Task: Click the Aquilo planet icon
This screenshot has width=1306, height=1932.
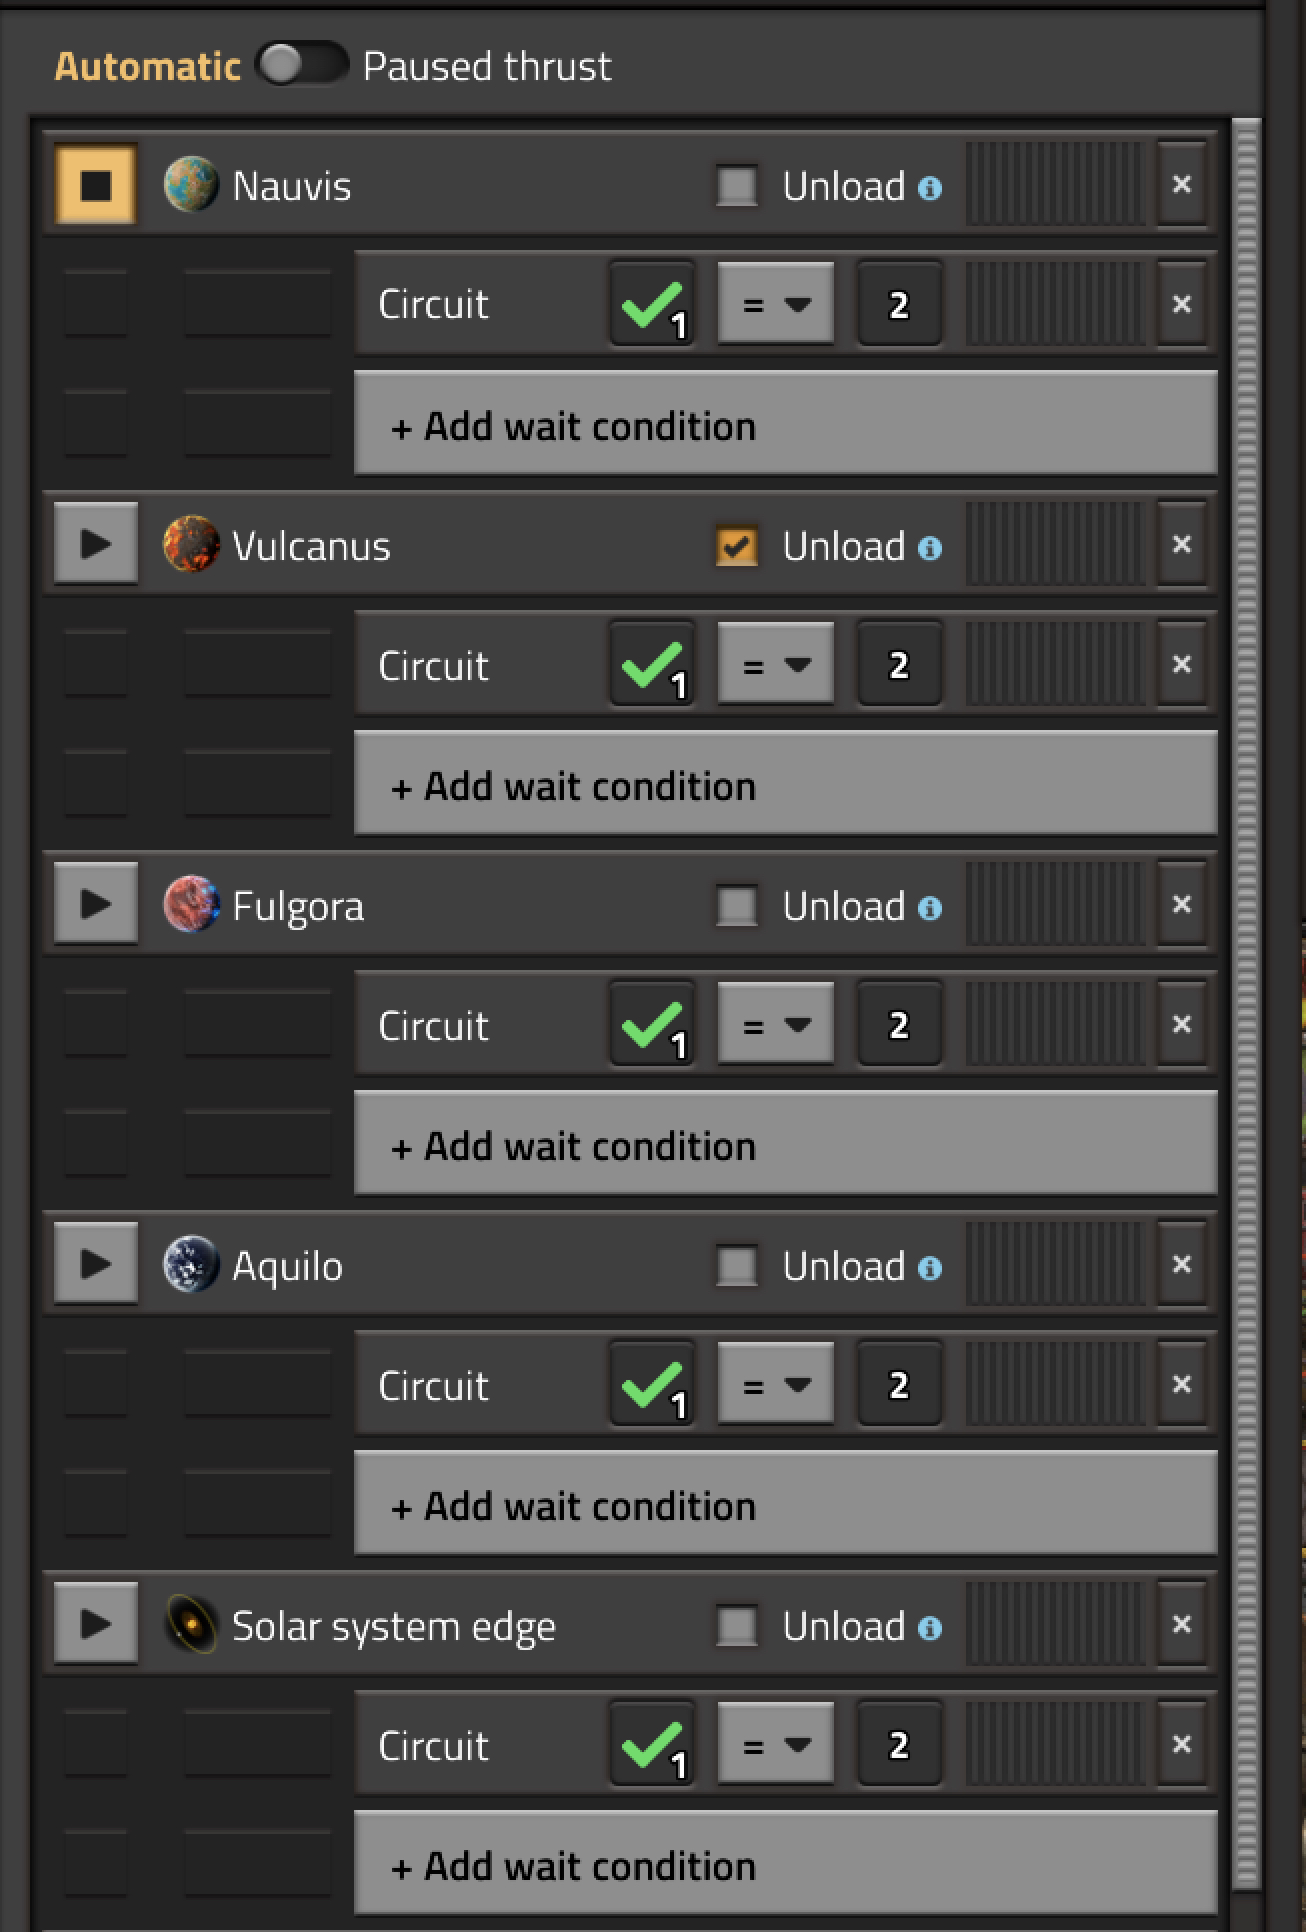Action: click(190, 1265)
